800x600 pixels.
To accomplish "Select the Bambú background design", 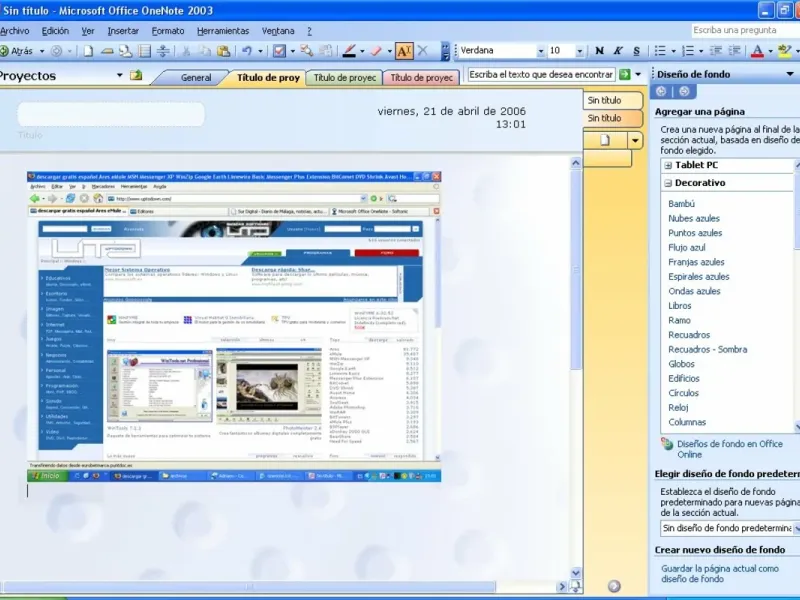I will (681, 204).
